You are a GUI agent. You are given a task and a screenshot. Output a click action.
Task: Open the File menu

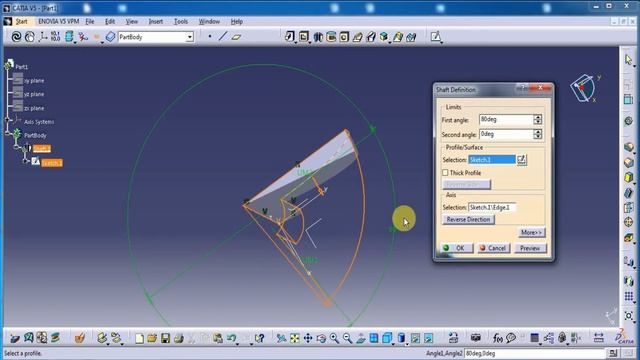coord(90,21)
